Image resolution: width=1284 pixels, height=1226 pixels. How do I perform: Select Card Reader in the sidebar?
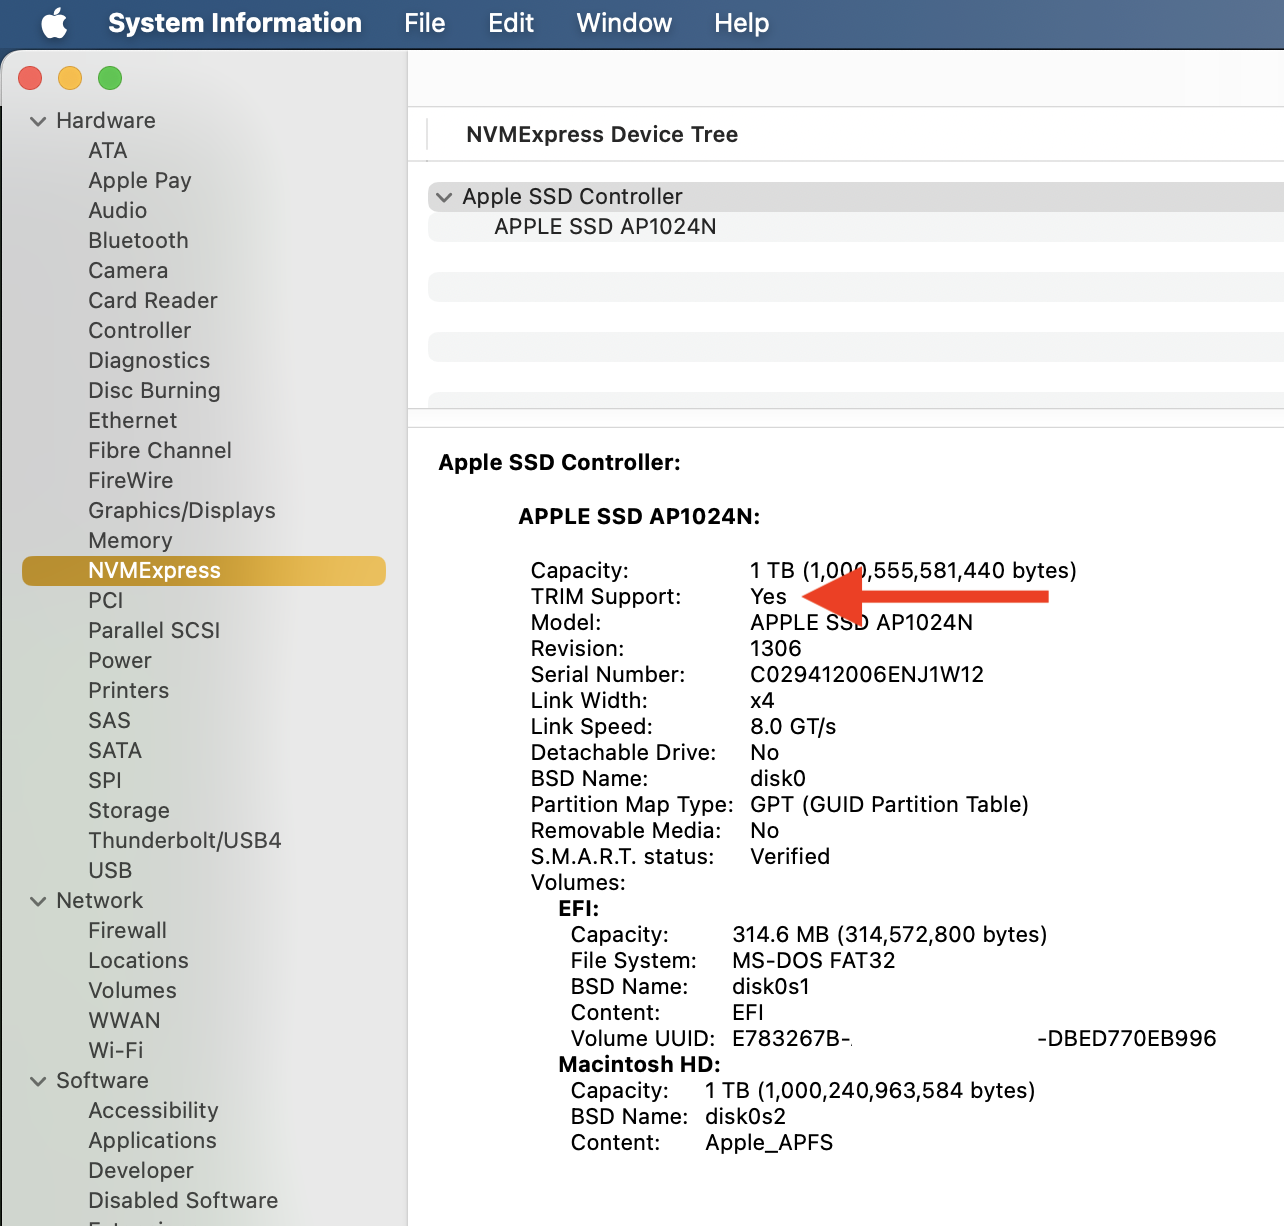[153, 301]
